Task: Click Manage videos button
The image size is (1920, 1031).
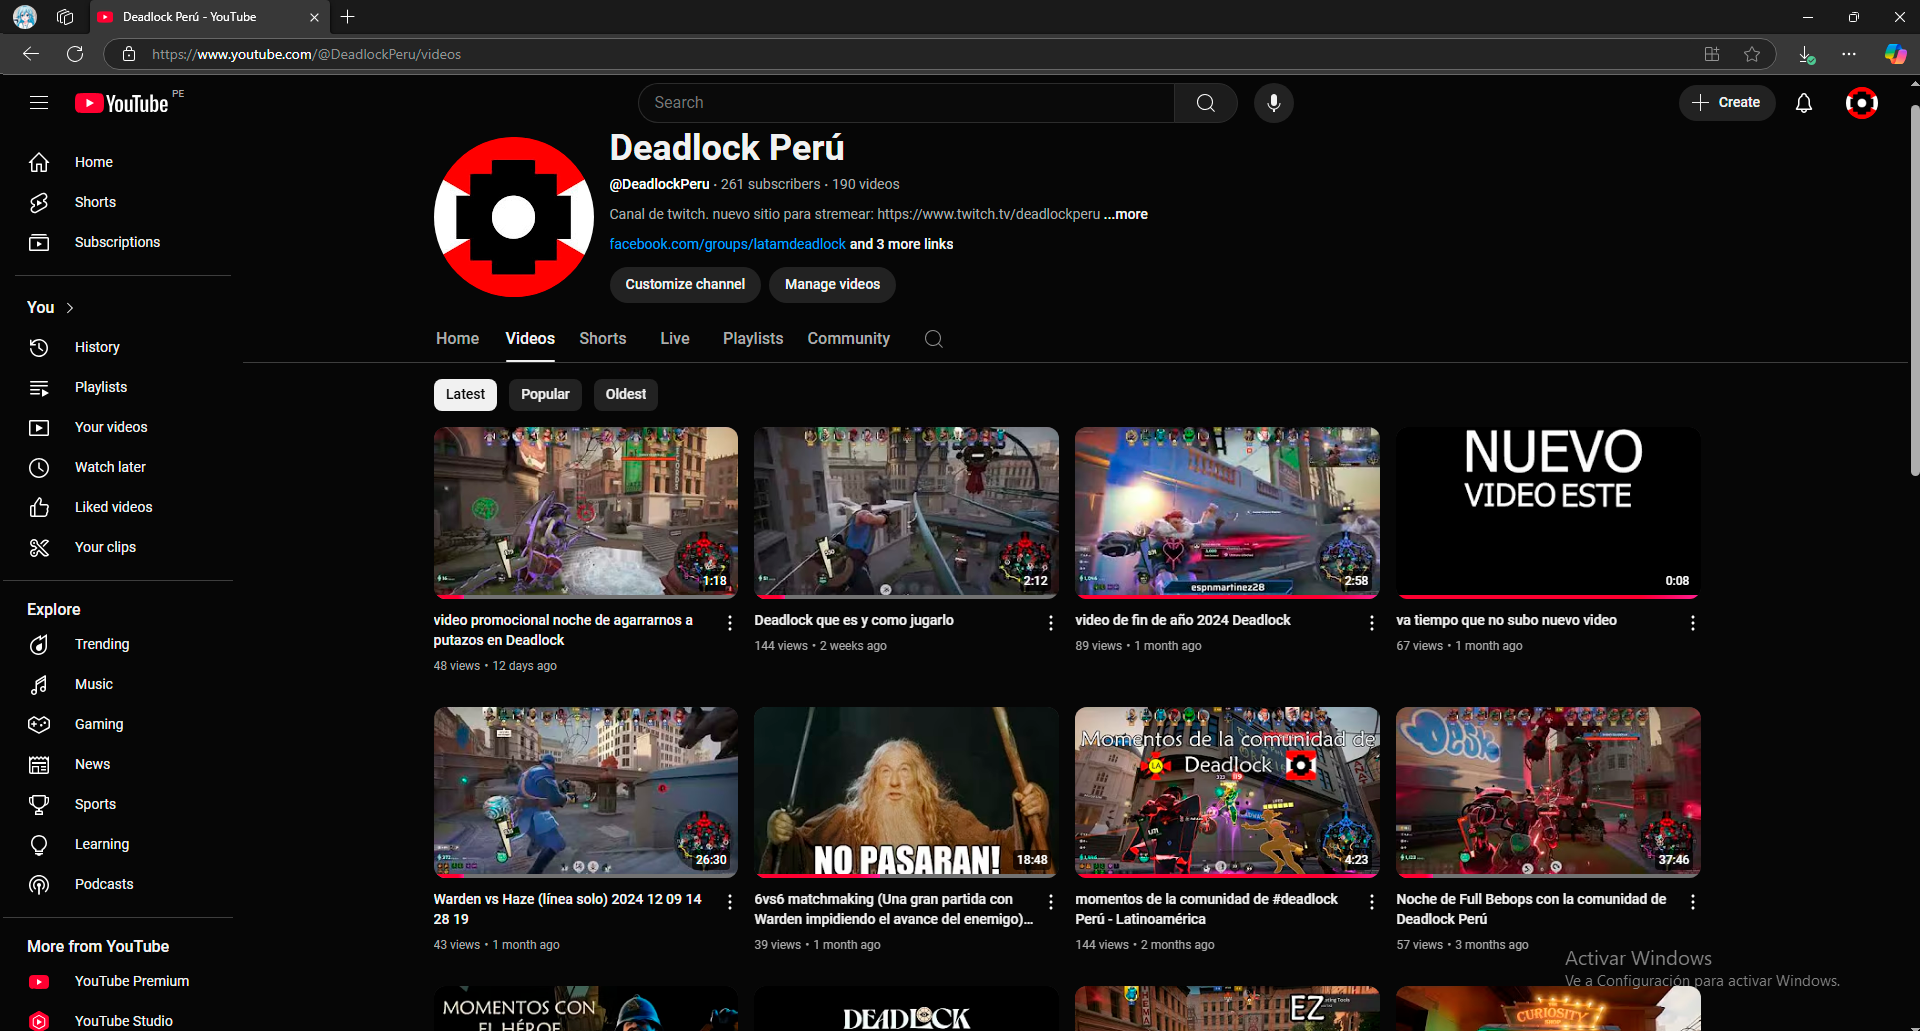Action: [x=832, y=285]
